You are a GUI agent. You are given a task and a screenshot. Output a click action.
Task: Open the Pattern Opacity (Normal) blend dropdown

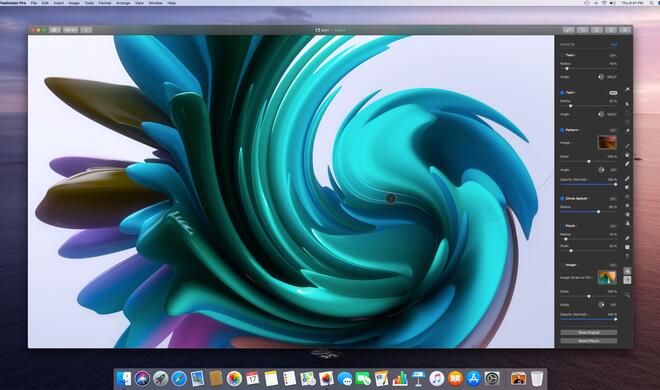(x=575, y=180)
